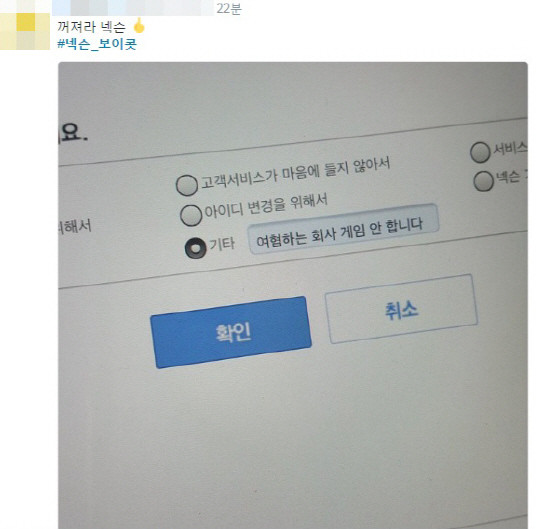Click the middle finger emoji

click(139, 26)
